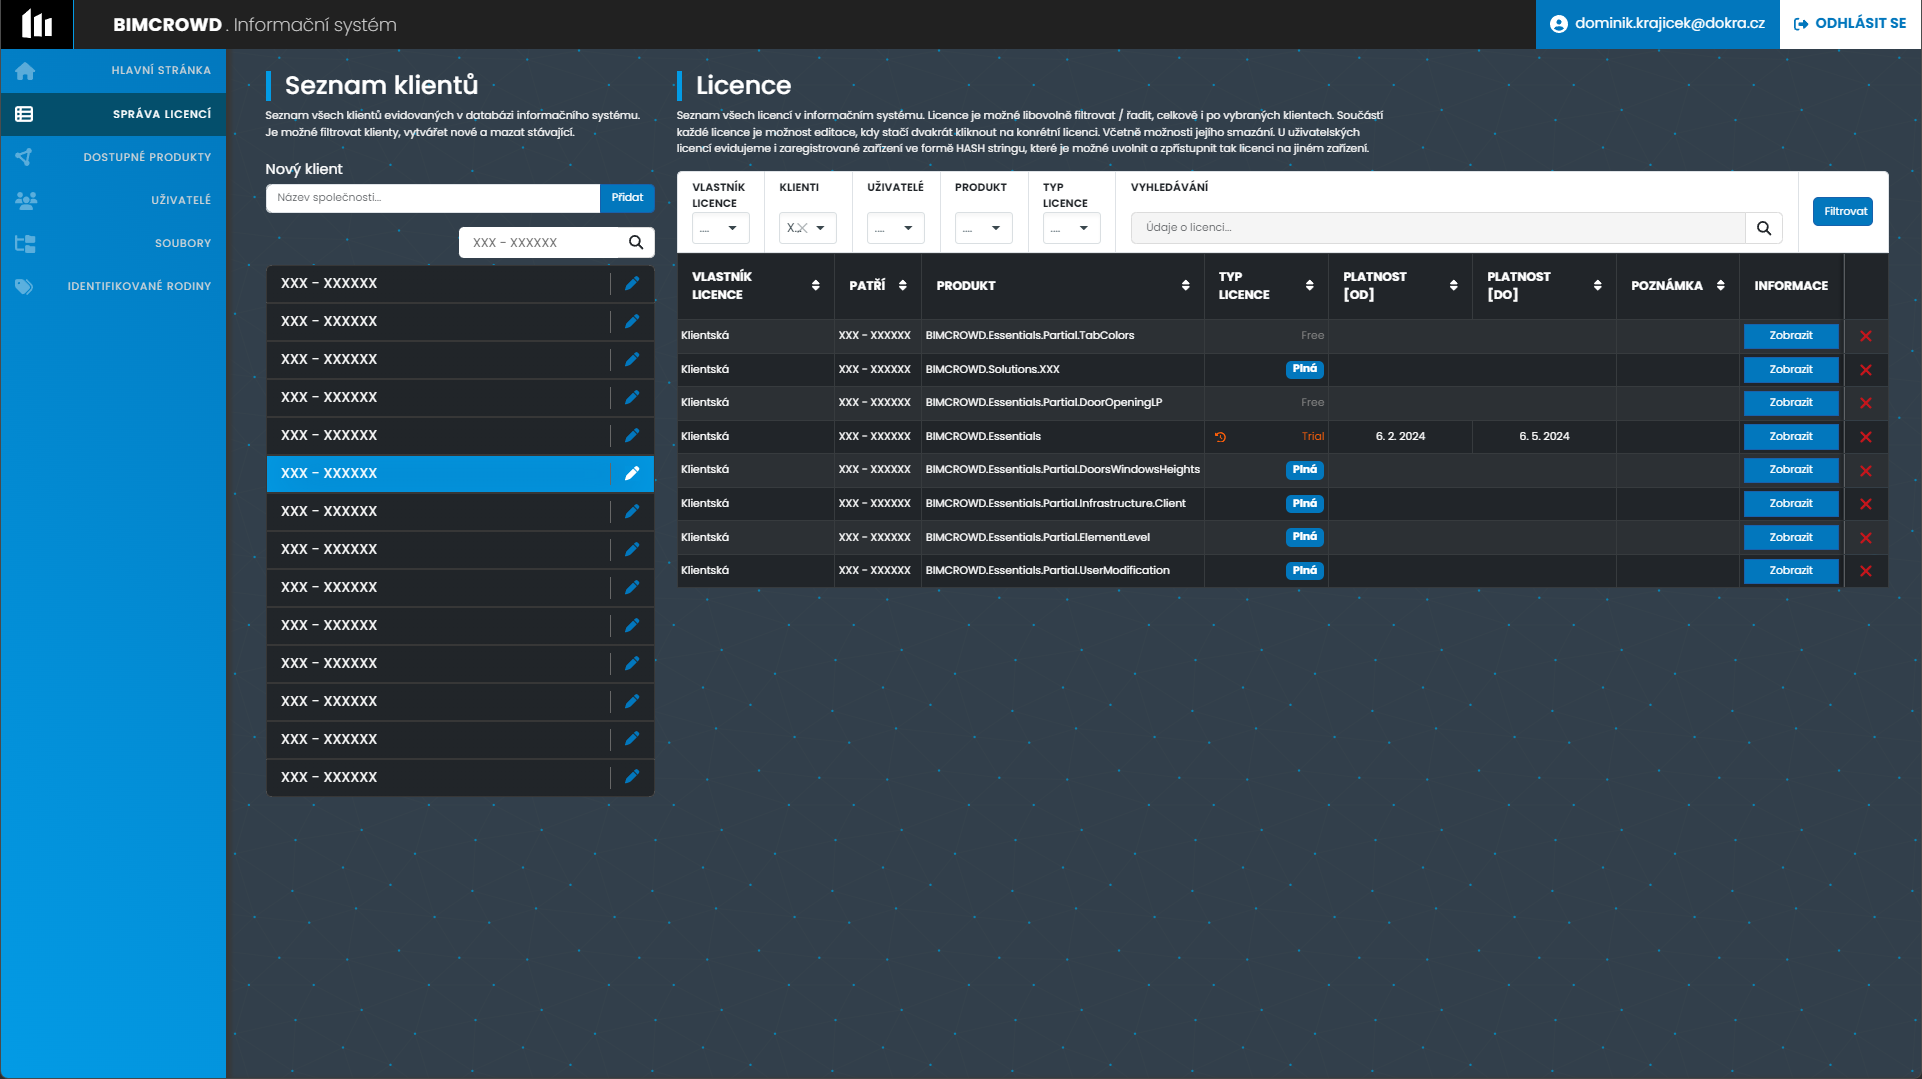Edit the last client in list via pencil
The image size is (1922, 1079).
click(x=632, y=777)
